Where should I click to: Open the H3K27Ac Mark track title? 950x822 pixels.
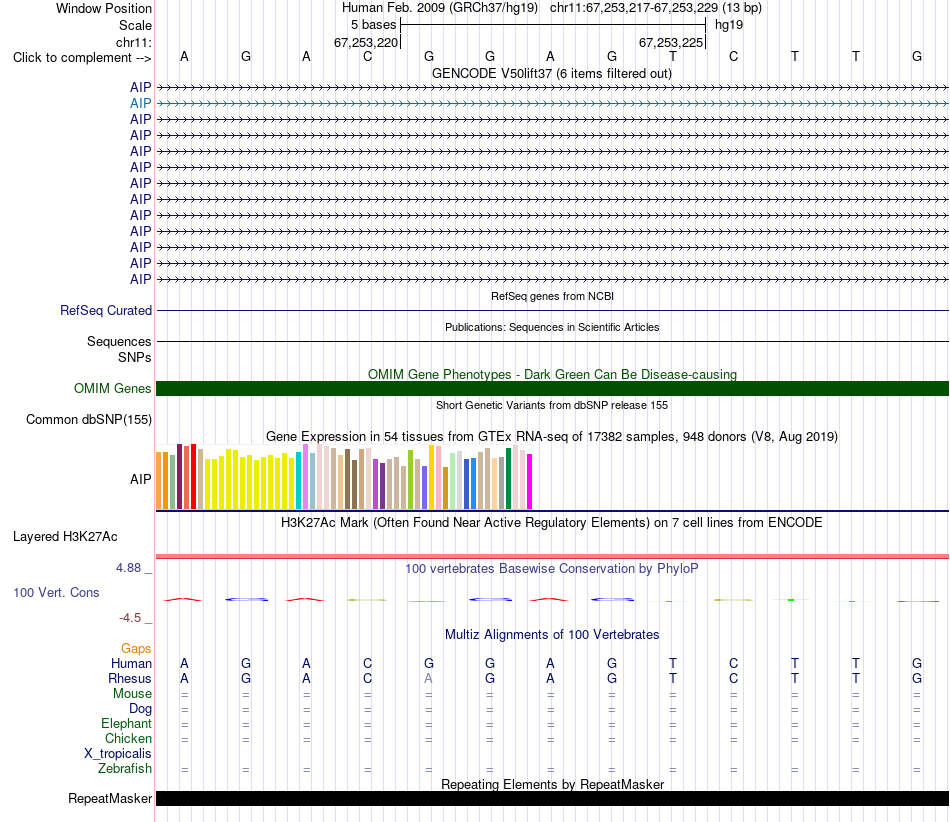click(552, 523)
